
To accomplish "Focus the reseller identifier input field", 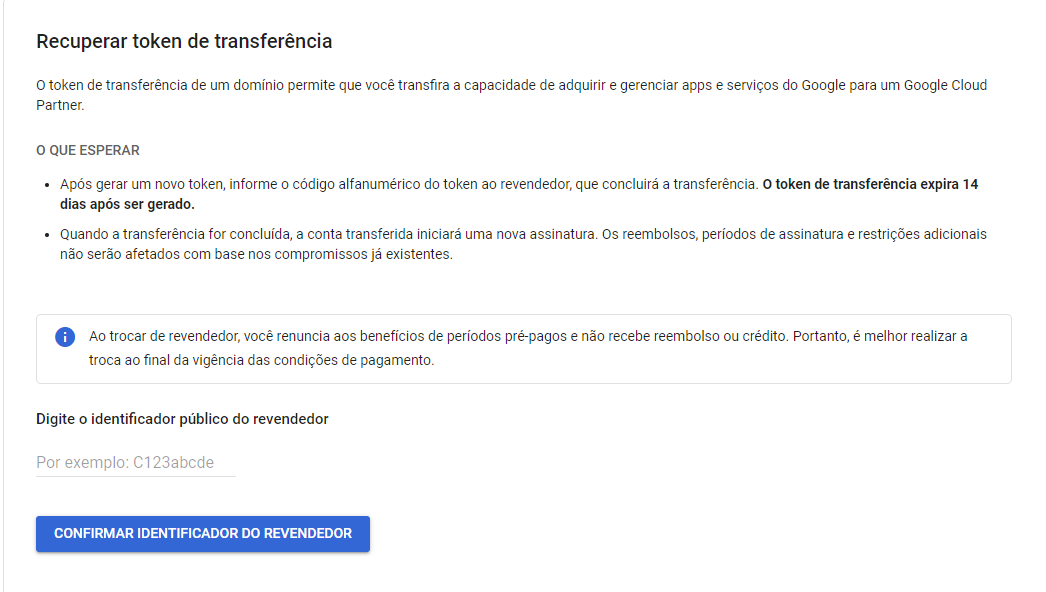I will click(x=136, y=463).
